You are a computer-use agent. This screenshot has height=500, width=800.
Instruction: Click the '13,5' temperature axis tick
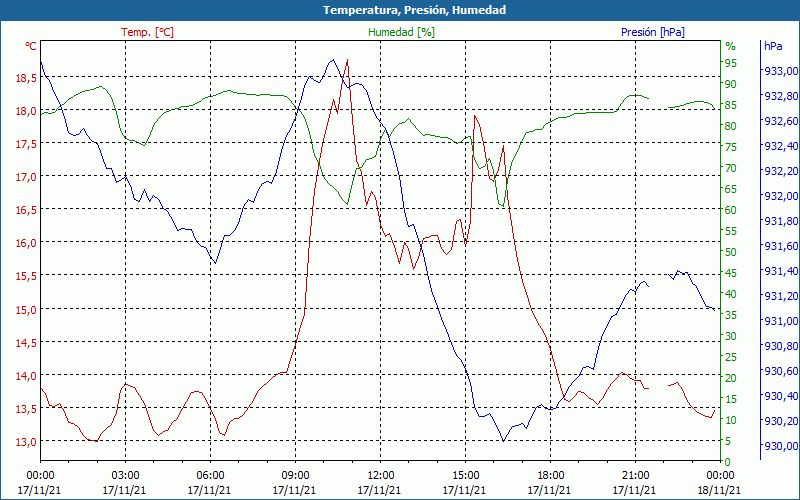(x=28, y=409)
